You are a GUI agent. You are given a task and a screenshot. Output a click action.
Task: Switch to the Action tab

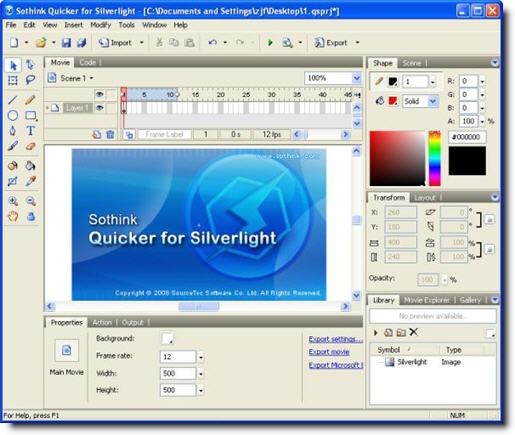click(x=102, y=322)
